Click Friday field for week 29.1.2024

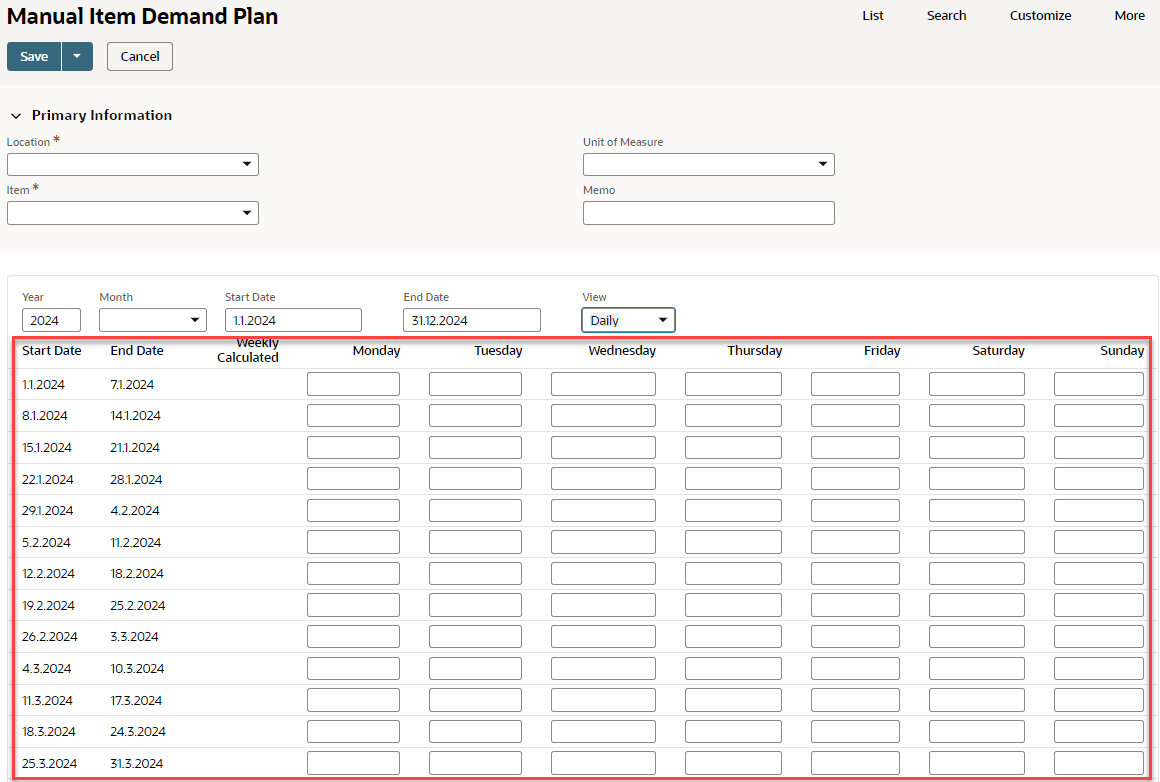855,510
